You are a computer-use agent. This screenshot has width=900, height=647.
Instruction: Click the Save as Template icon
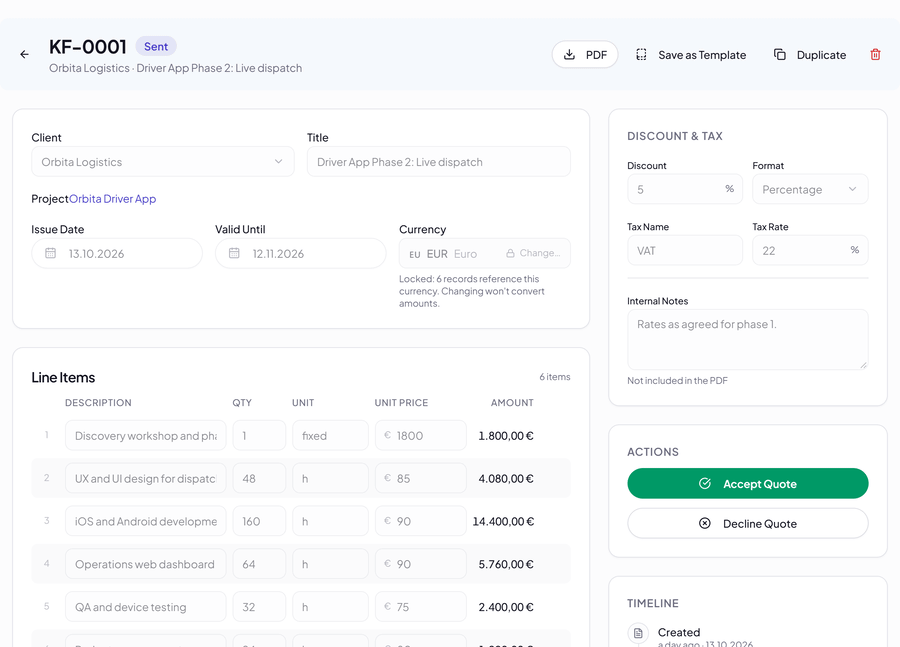pyautogui.click(x=641, y=55)
